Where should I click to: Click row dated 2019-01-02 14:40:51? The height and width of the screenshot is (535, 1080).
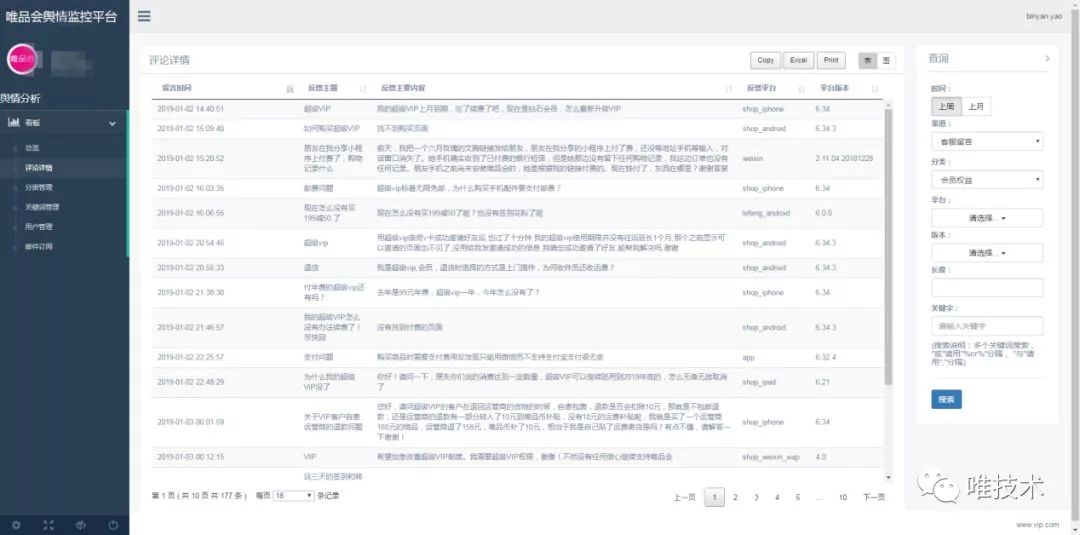click(x=517, y=109)
